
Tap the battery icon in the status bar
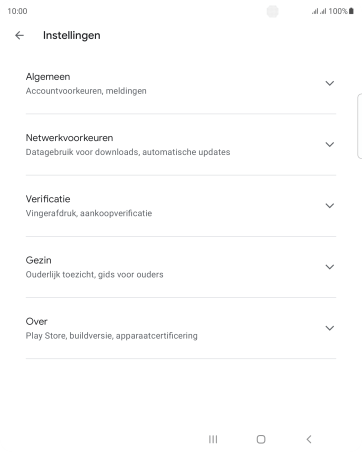click(351, 11)
